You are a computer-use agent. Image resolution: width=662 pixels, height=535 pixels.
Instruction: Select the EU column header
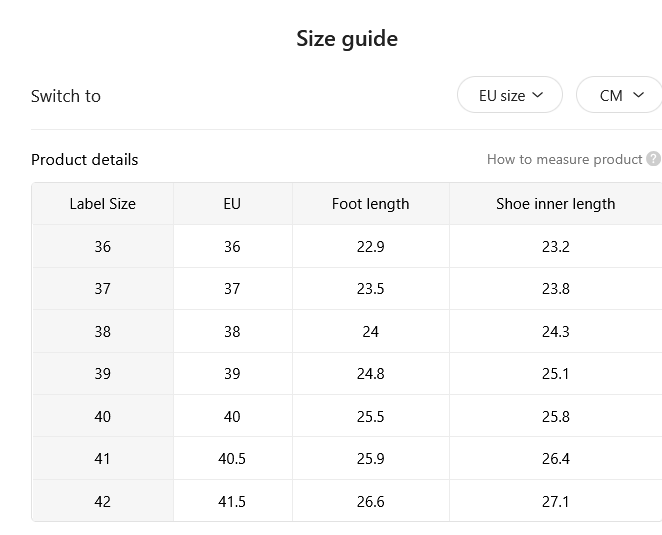(232, 204)
